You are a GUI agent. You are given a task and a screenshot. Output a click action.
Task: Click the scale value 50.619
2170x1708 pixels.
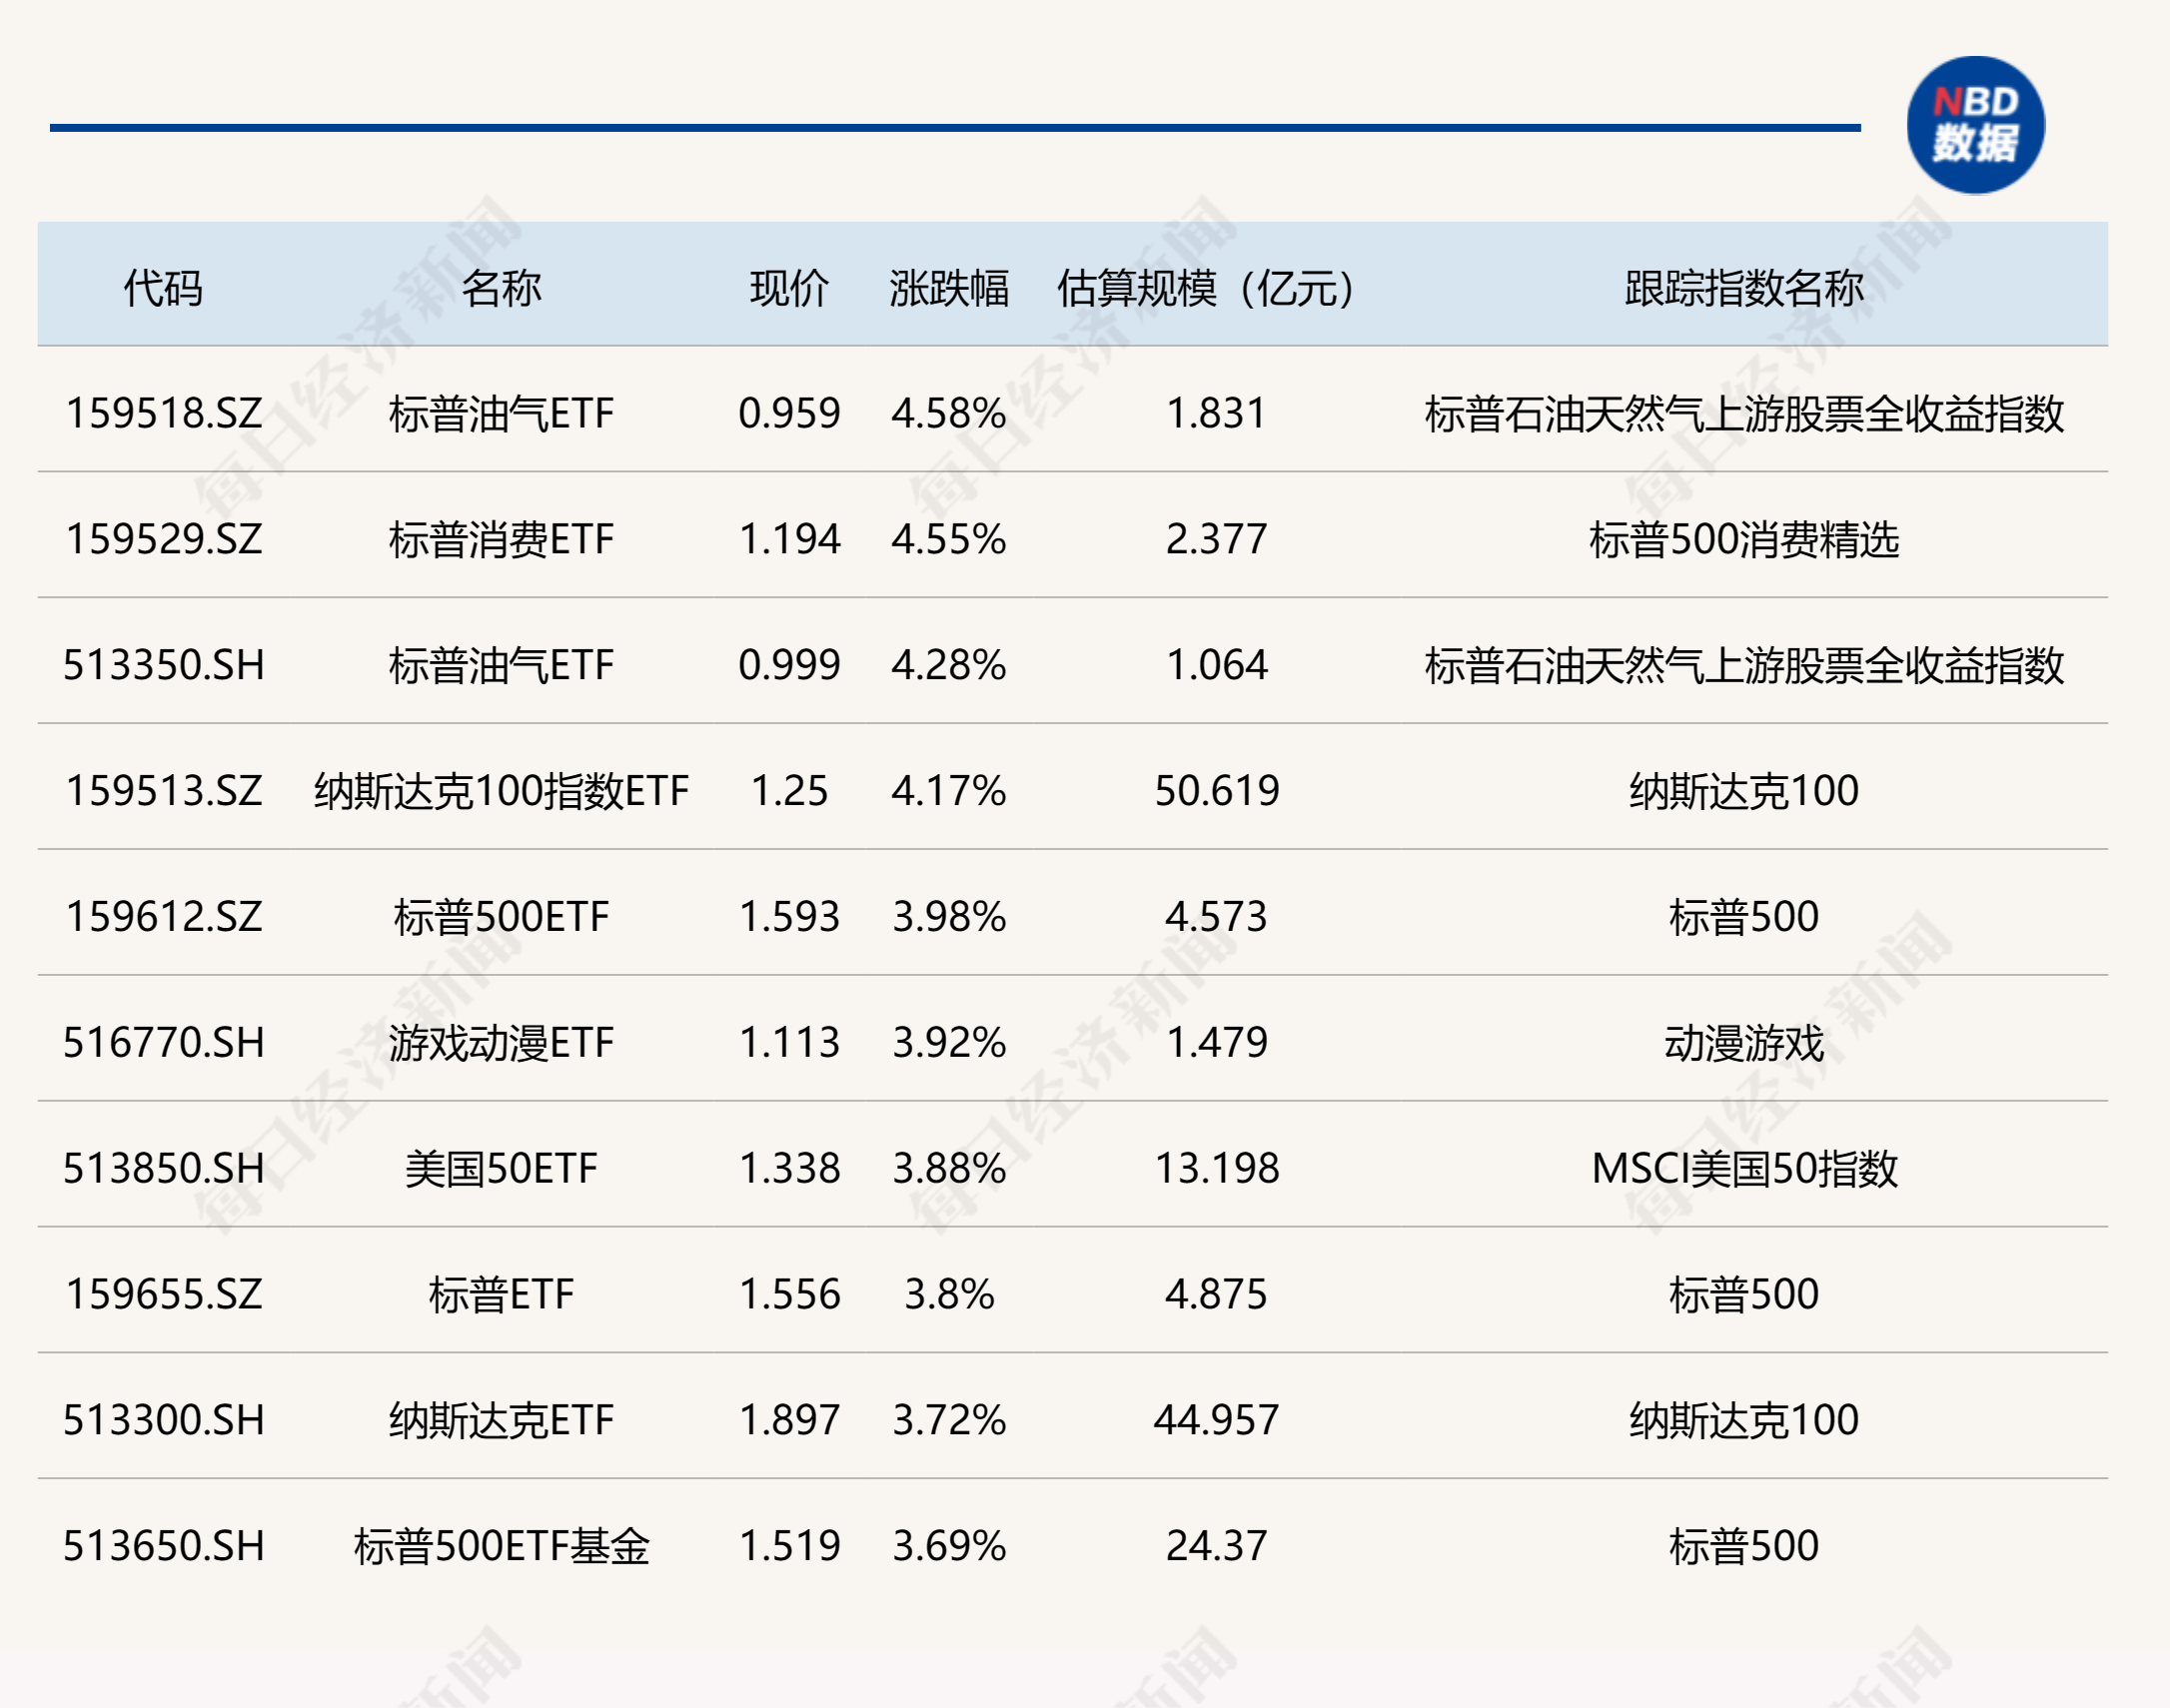tap(1216, 791)
